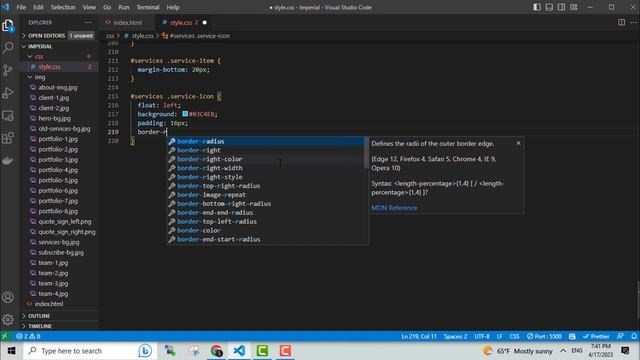Select border-radius suggestion
The height and width of the screenshot is (360, 640).
click(266, 141)
